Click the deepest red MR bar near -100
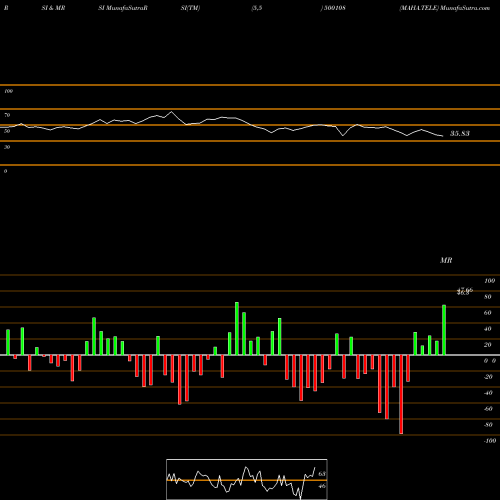The height and width of the screenshot is (500, 500). pyautogui.click(x=401, y=394)
